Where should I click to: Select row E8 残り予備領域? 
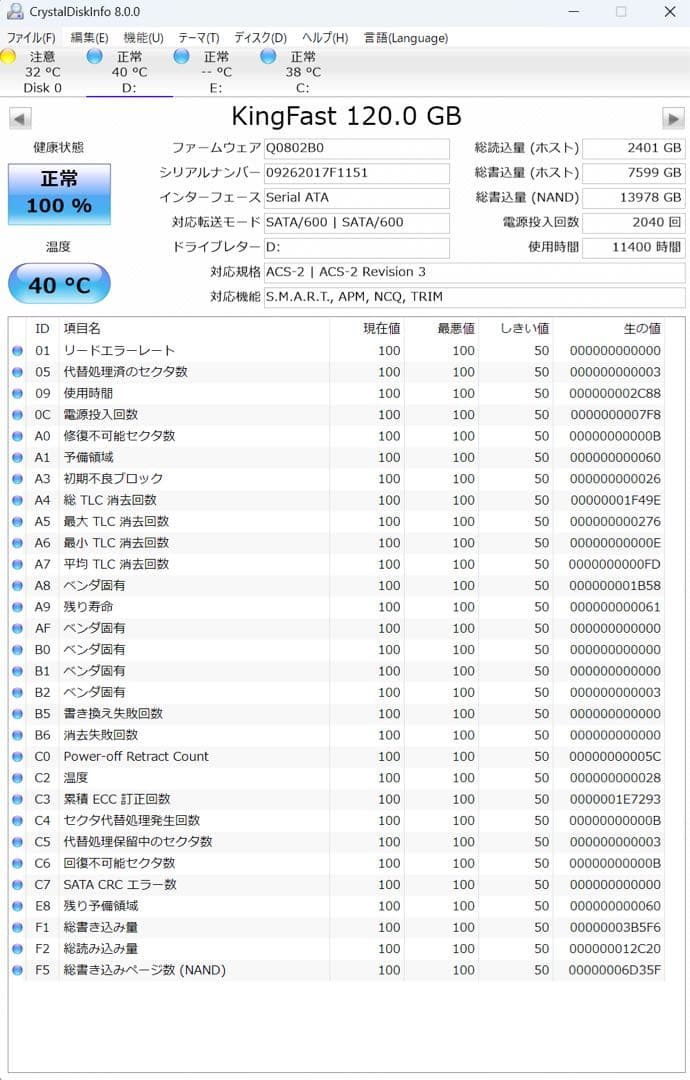point(337,906)
